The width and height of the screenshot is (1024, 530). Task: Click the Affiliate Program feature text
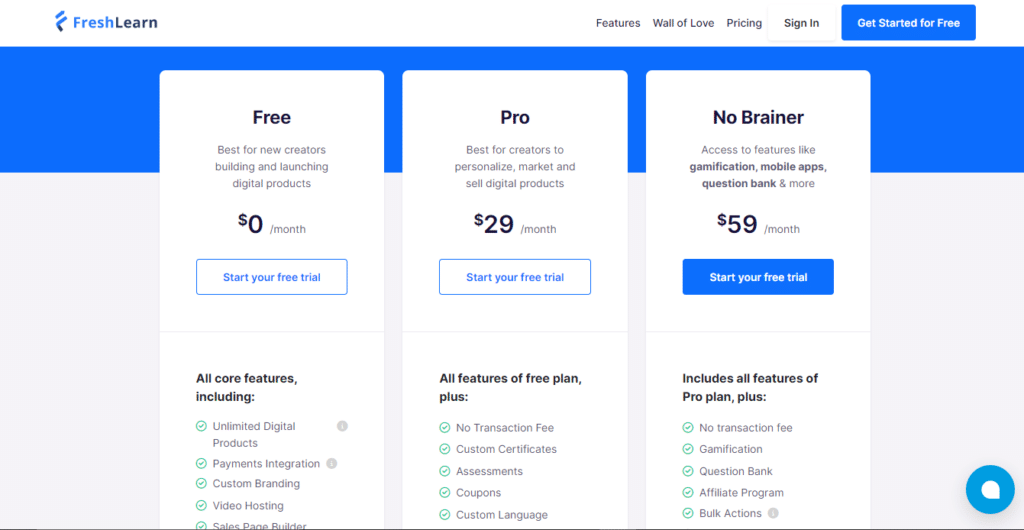[x=741, y=493]
